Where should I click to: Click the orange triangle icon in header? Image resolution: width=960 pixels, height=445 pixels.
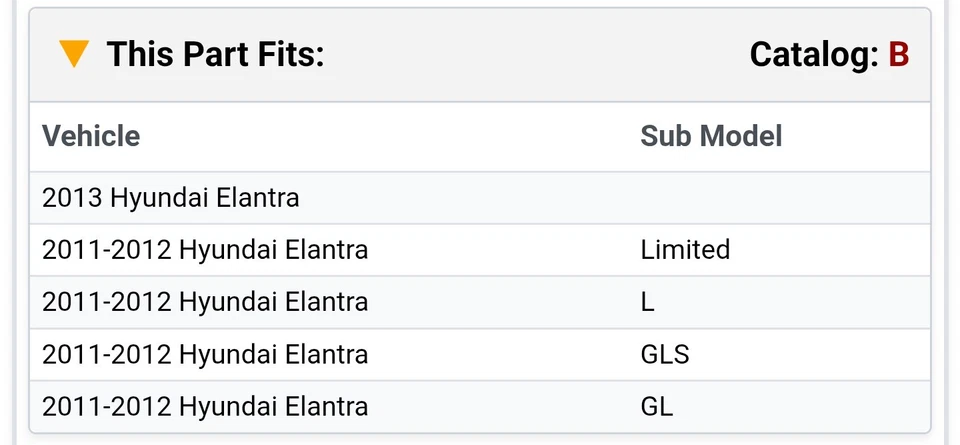tap(74, 54)
